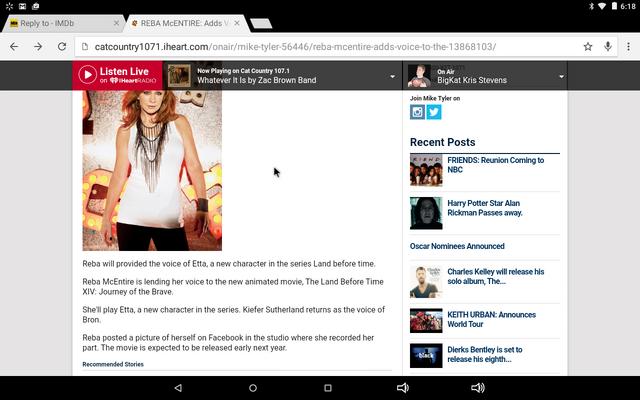This screenshot has width=640, height=400.
Task: Tap the 6:18 clock
Action: (628, 6)
